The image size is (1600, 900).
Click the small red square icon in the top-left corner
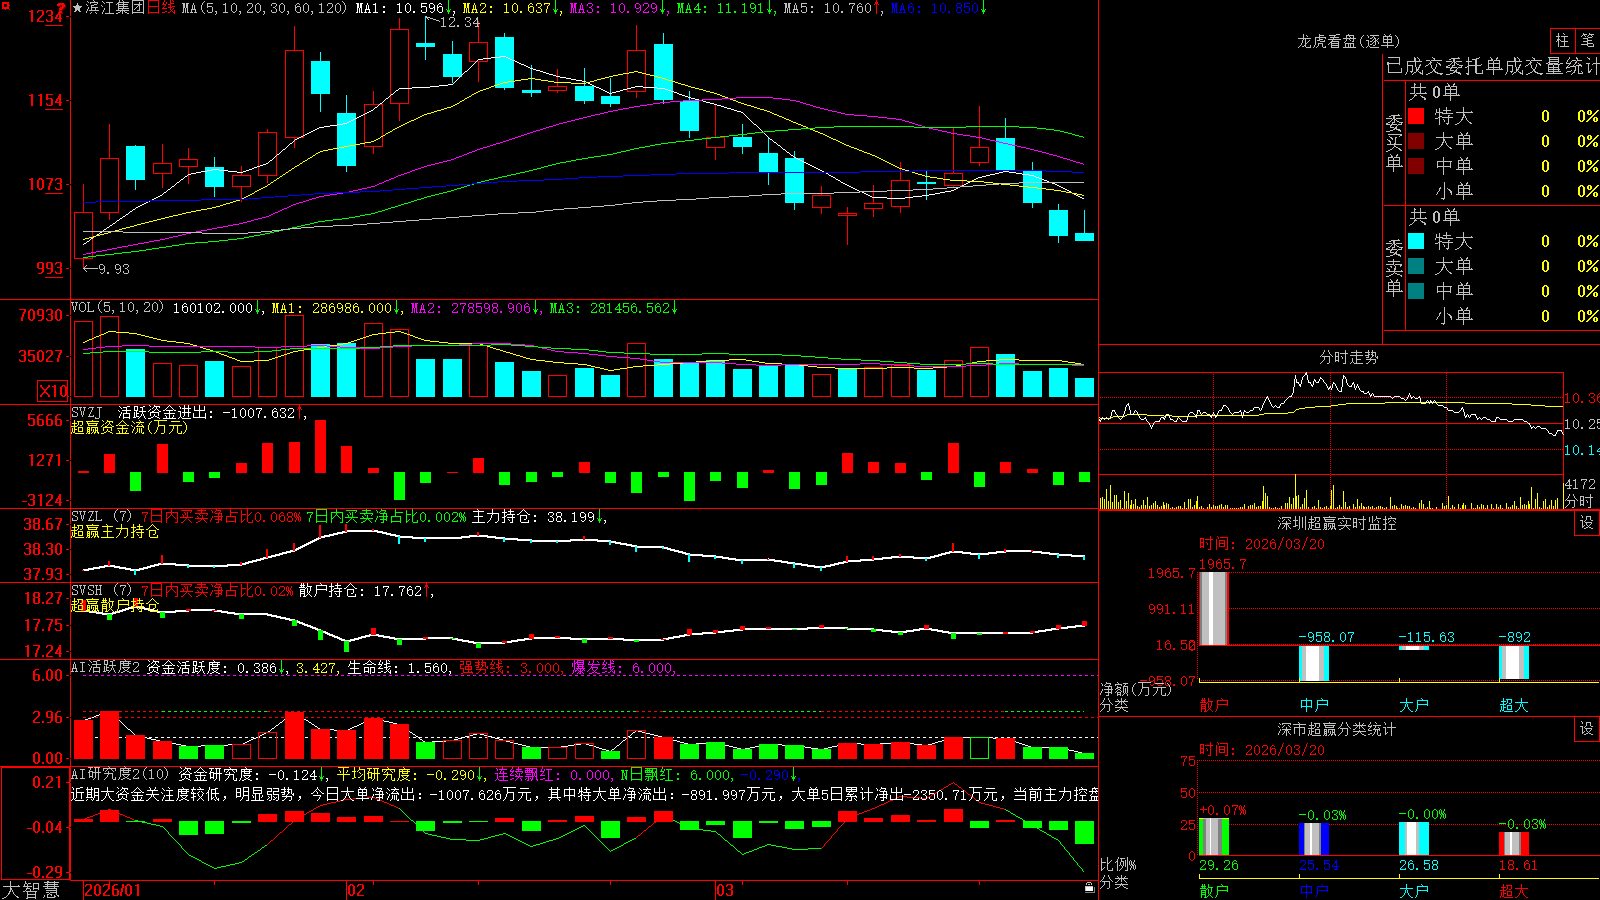[x=4, y=4]
